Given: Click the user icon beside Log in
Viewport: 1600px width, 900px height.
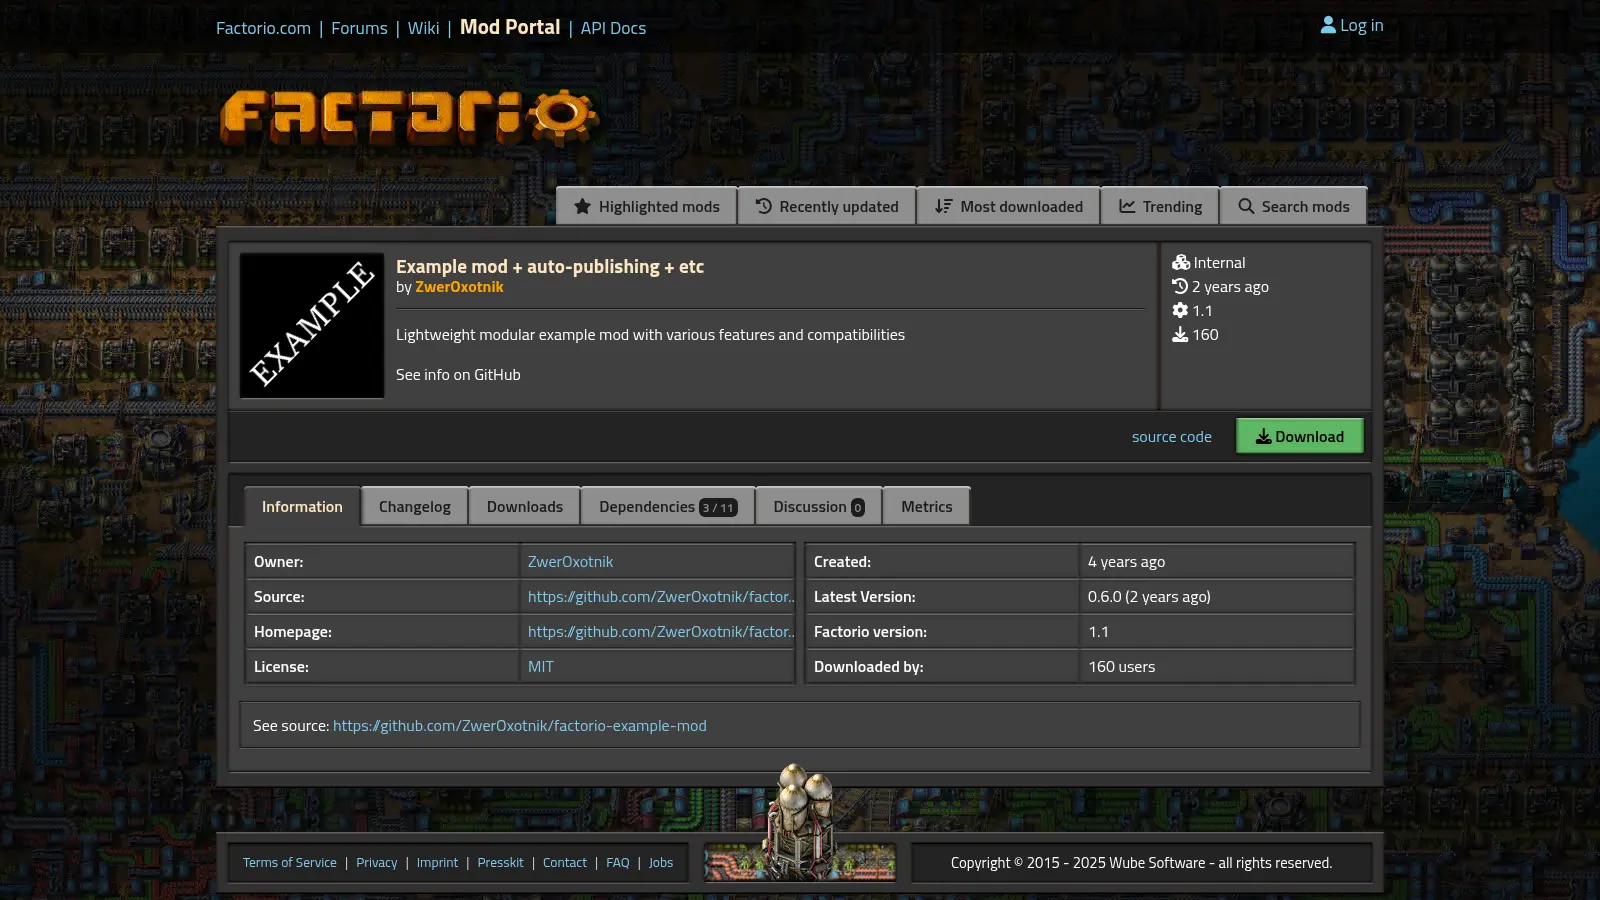Looking at the screenshot, I should [x=1328, y=25].
